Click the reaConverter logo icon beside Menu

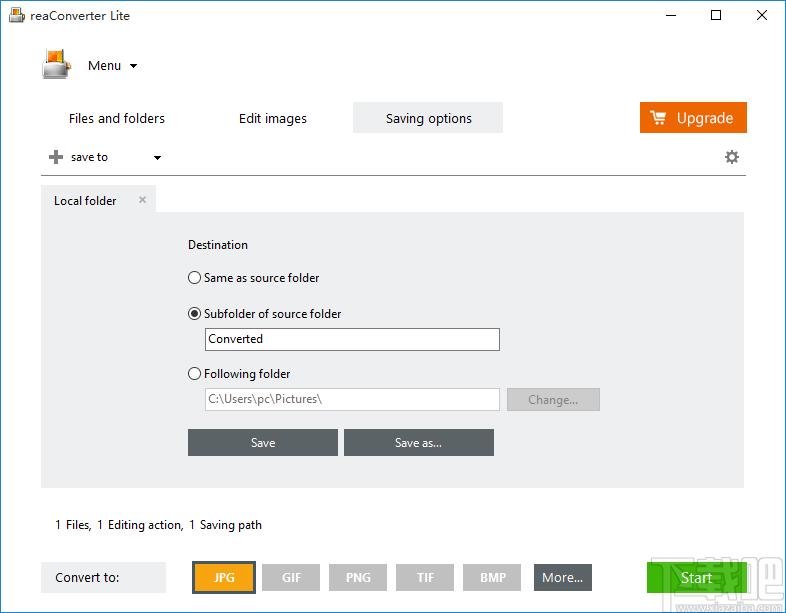coord(56,64)
